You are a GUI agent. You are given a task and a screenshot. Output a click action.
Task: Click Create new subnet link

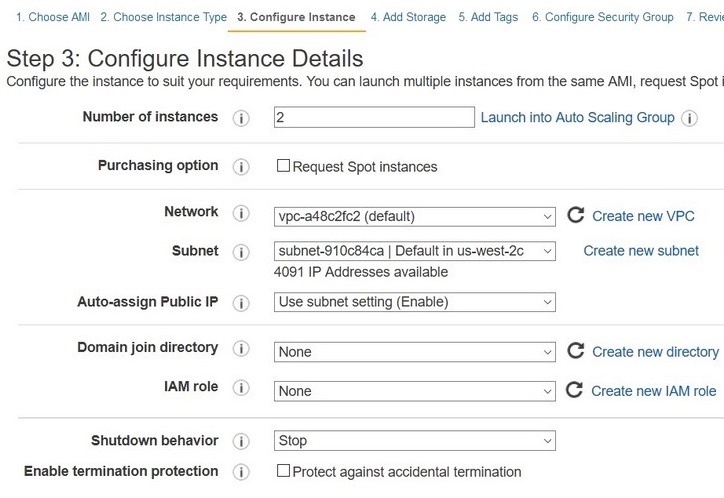pos(641,251)
